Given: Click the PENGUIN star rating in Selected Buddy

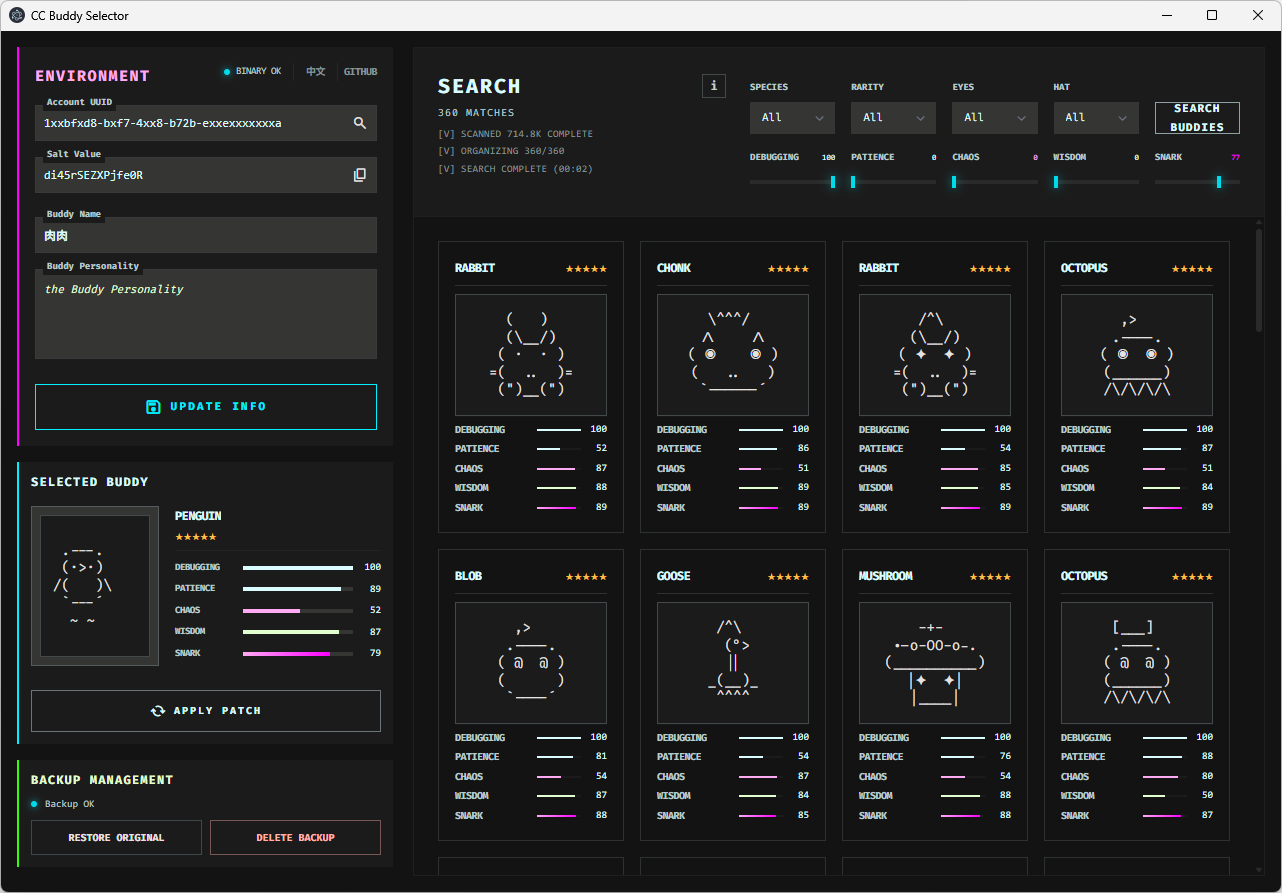Looking at the screenshot, I should tap(196, 537).
